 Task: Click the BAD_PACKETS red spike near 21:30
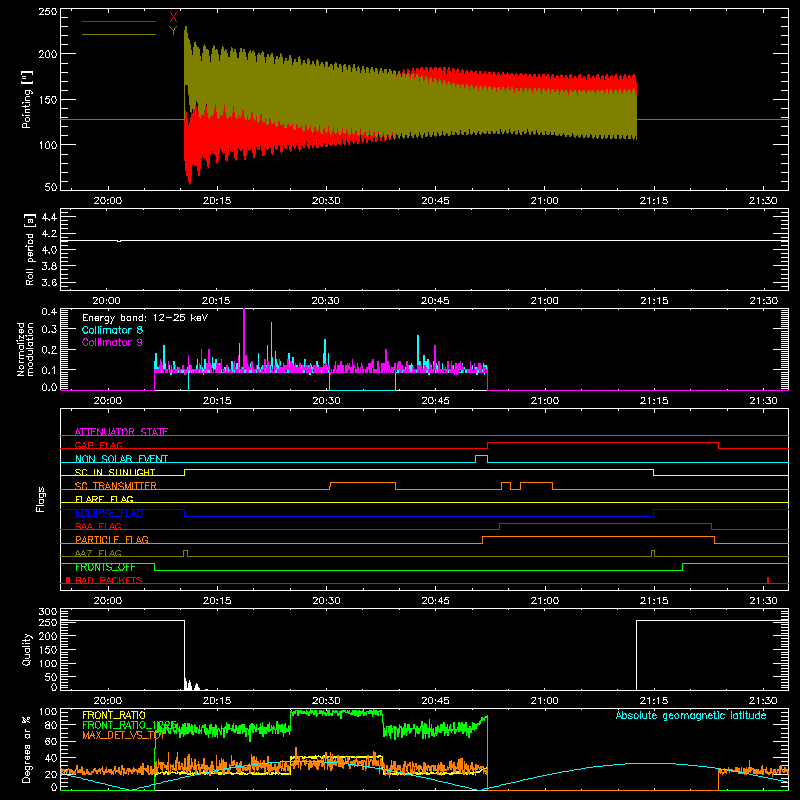pos(768,580)
